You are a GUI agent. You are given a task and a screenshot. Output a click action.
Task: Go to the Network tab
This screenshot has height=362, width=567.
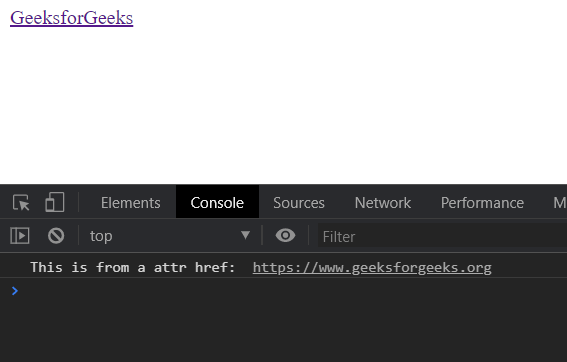point(383,203)
